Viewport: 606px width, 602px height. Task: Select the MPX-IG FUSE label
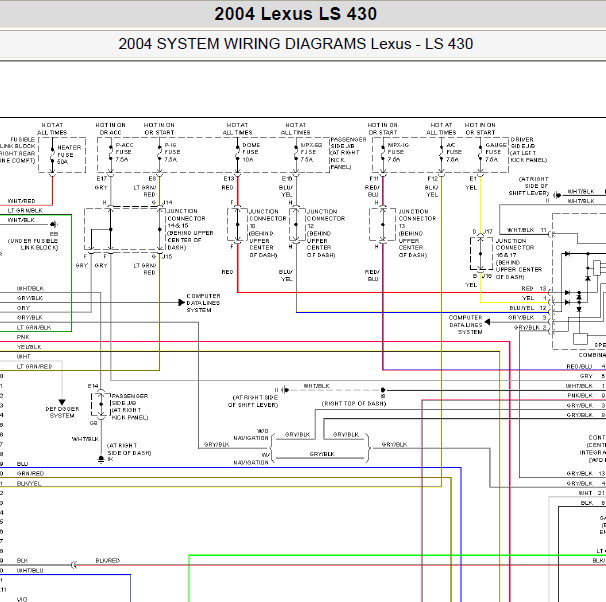point(398,152)
